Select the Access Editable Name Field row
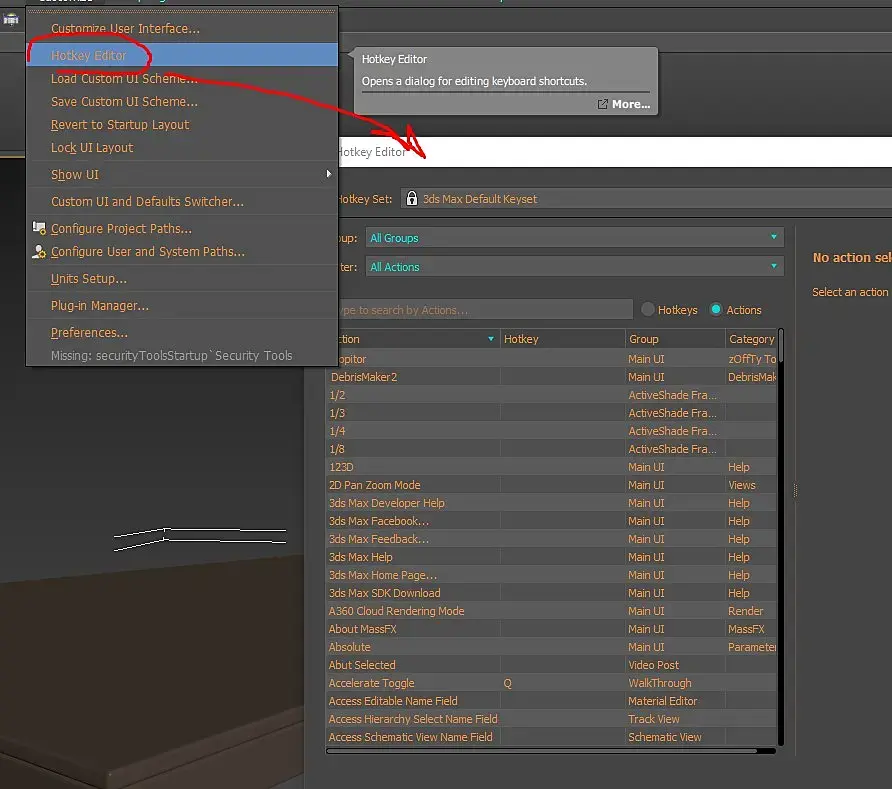892x789 pixels. coord(551,701)
